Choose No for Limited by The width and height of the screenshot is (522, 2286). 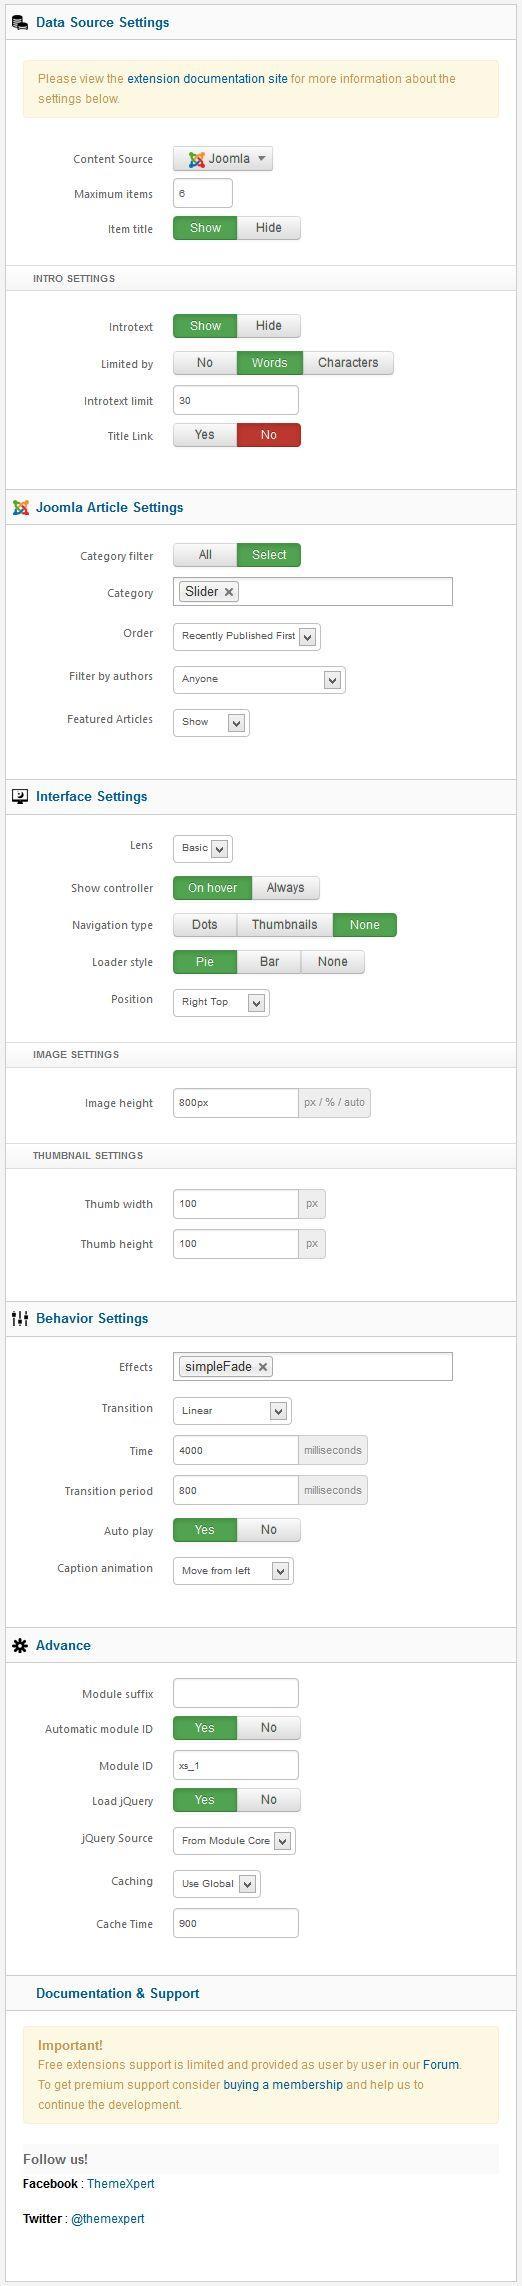[205, 363]
